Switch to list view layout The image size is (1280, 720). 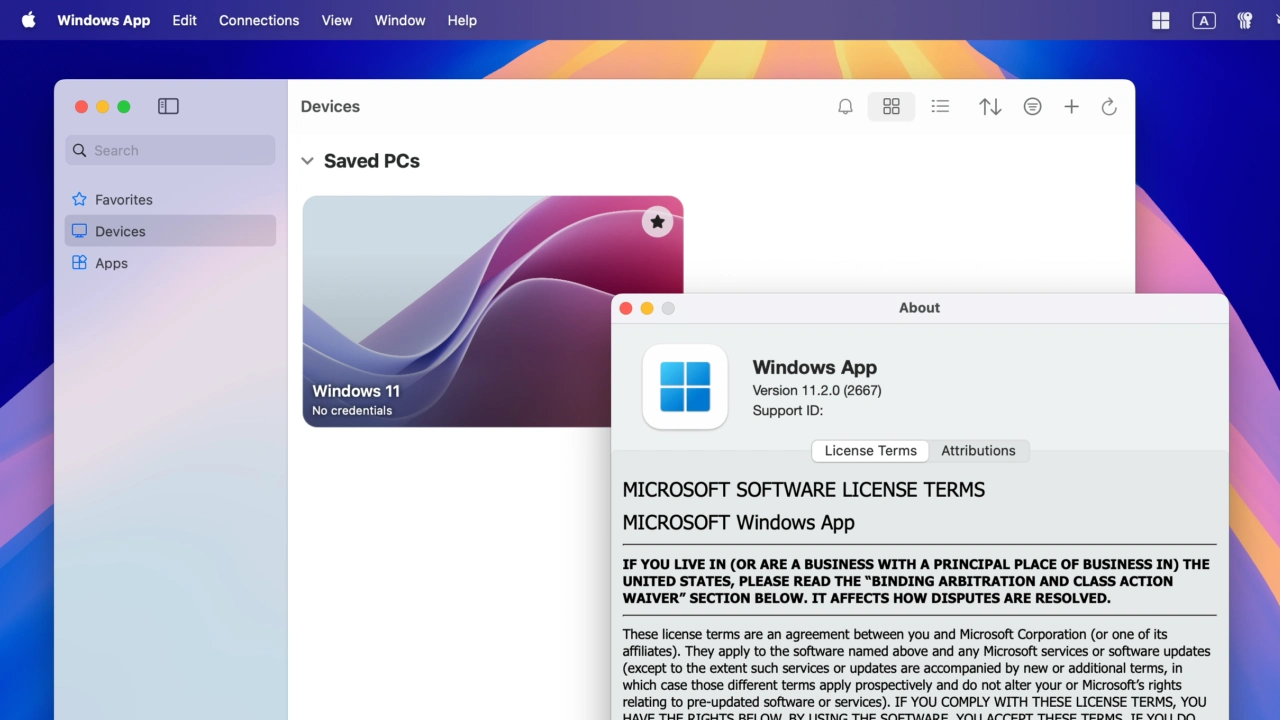tap(940, 107)
